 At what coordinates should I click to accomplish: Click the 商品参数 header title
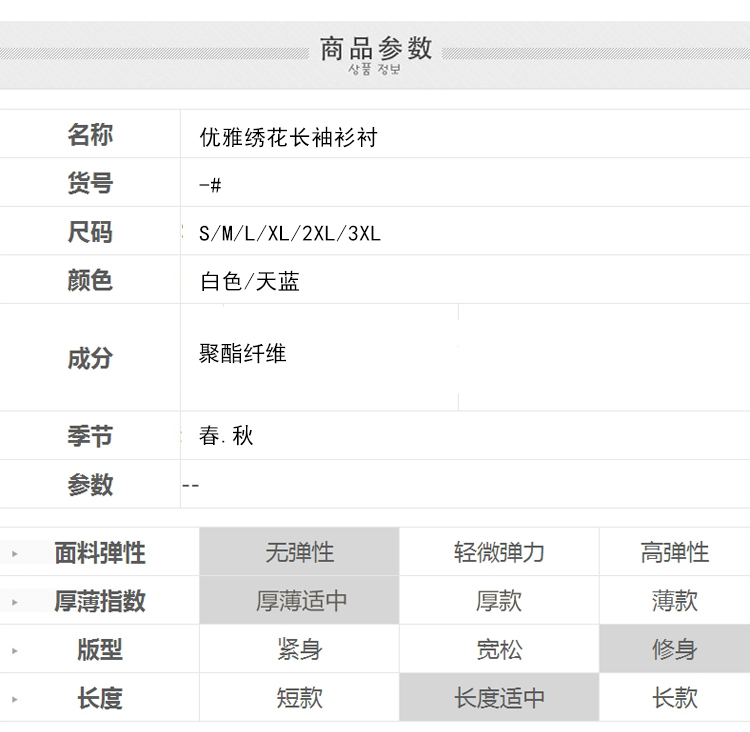(x=375, y=48)
